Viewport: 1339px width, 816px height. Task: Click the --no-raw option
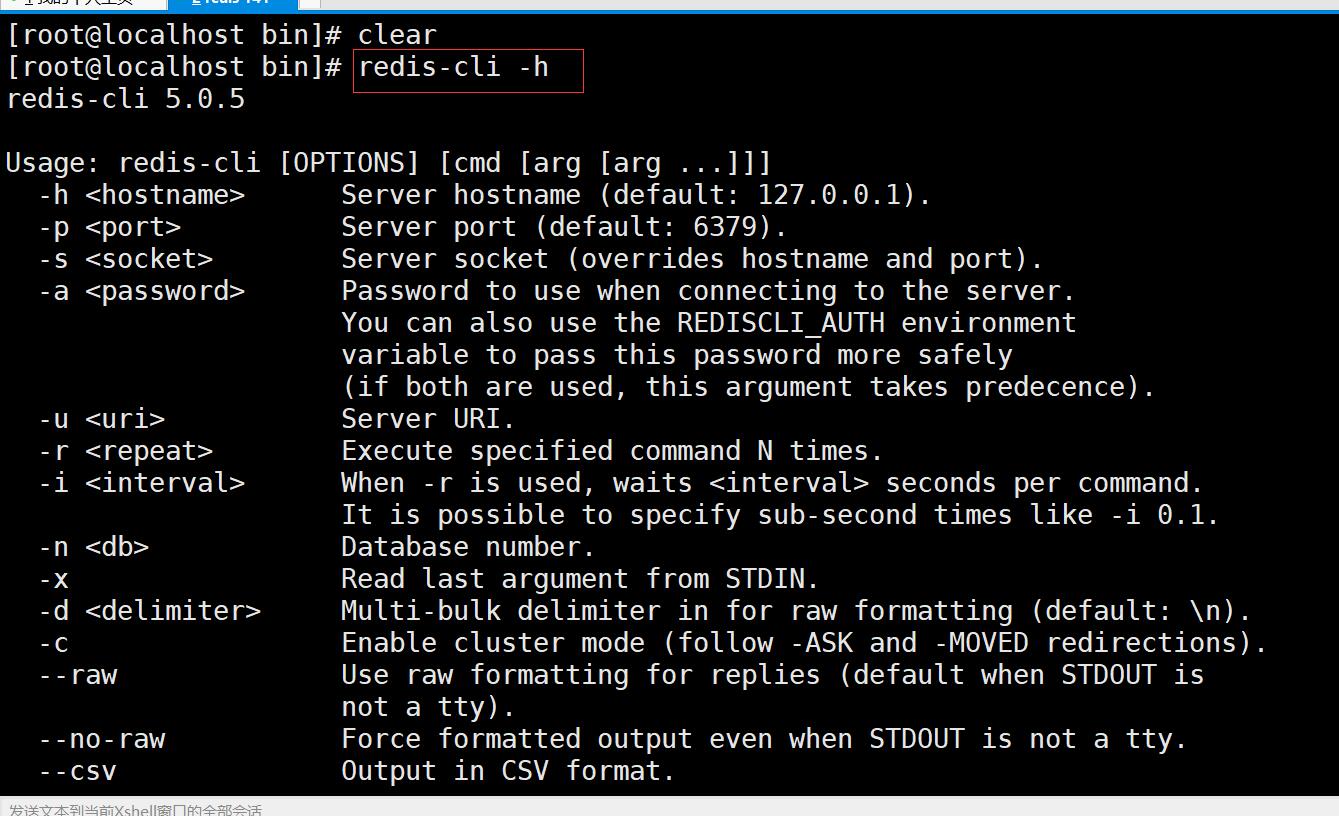(x=102, y=739)
